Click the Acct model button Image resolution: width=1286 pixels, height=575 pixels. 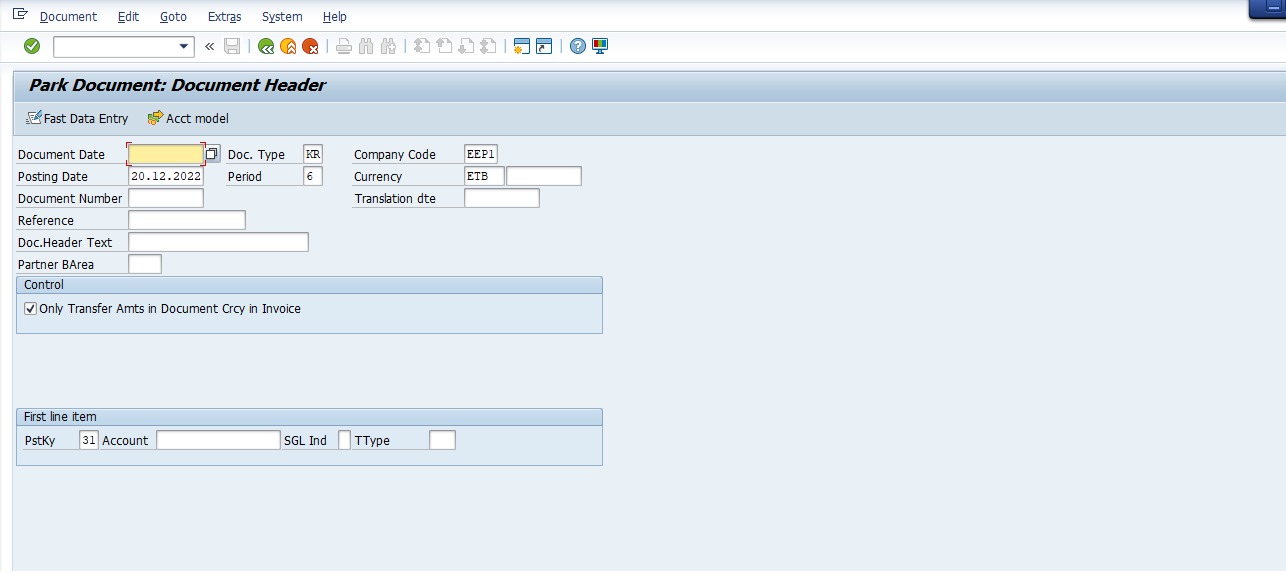[188, 118]
